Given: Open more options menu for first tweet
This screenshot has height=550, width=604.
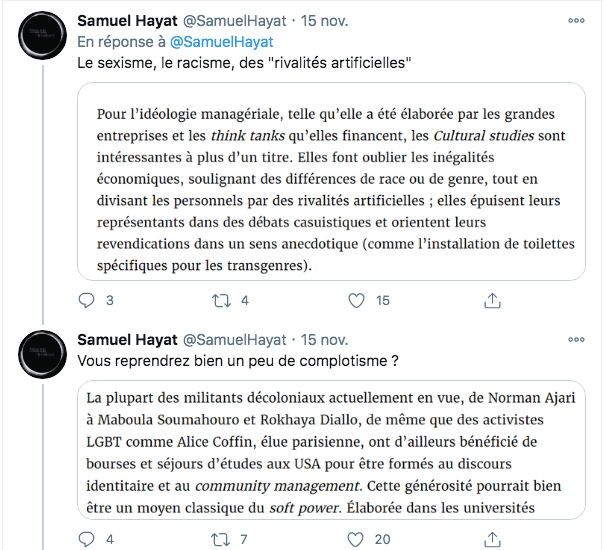Looking at the screenshot, I should (576, 20).
